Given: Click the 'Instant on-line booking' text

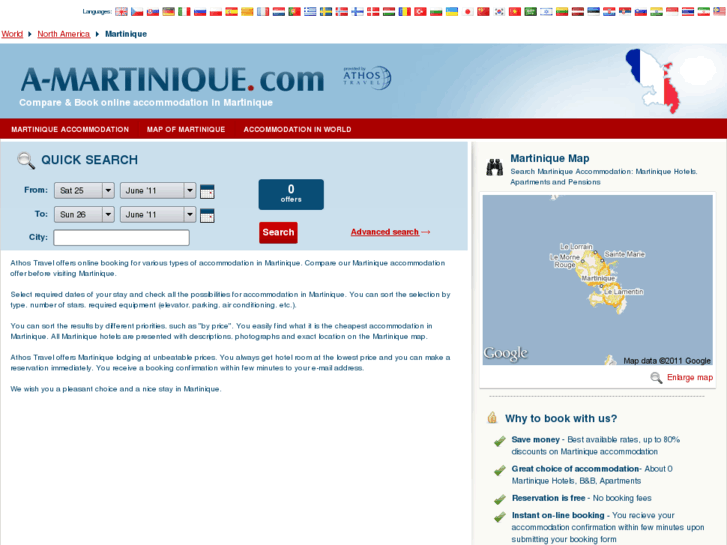Looking at the screenshot, I should 558,515.
